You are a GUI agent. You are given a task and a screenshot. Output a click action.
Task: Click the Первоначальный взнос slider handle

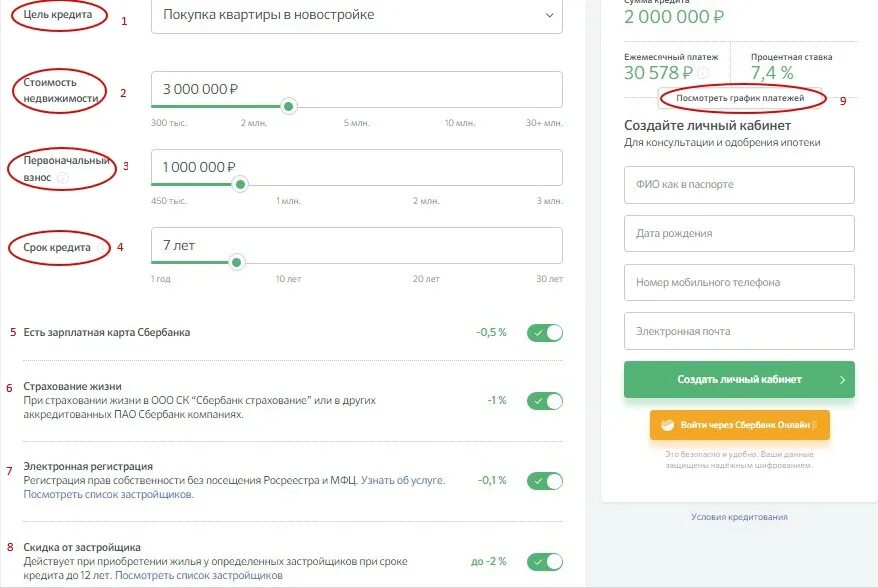pos(239,184)
